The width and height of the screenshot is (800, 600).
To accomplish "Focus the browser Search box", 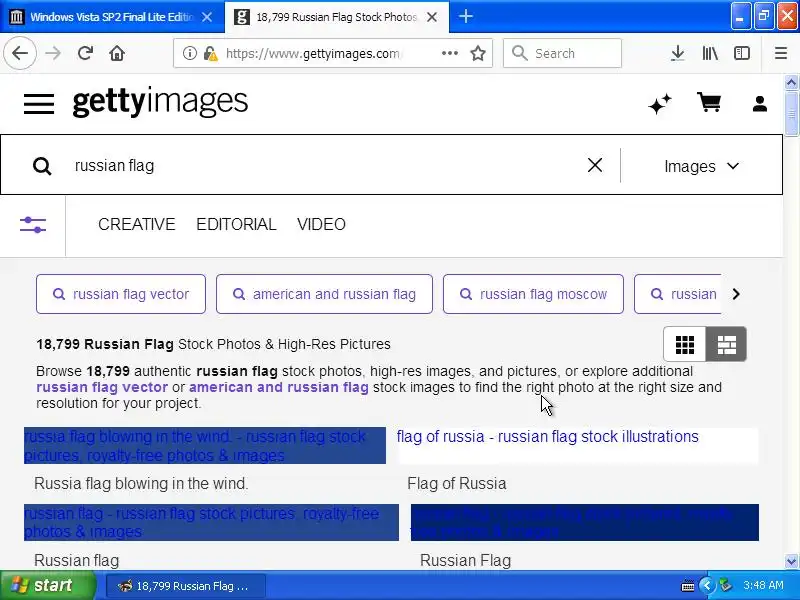I will click(562, 53).
